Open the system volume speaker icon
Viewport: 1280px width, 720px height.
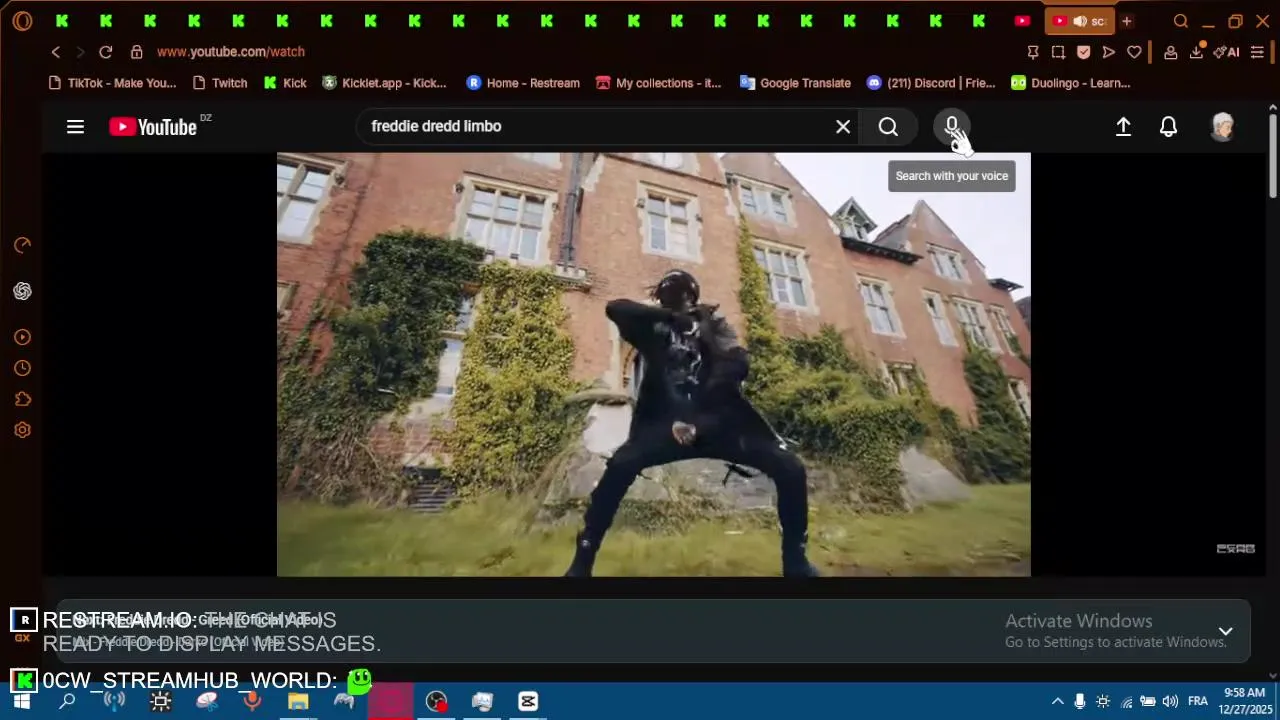[x=1170, y=701]
